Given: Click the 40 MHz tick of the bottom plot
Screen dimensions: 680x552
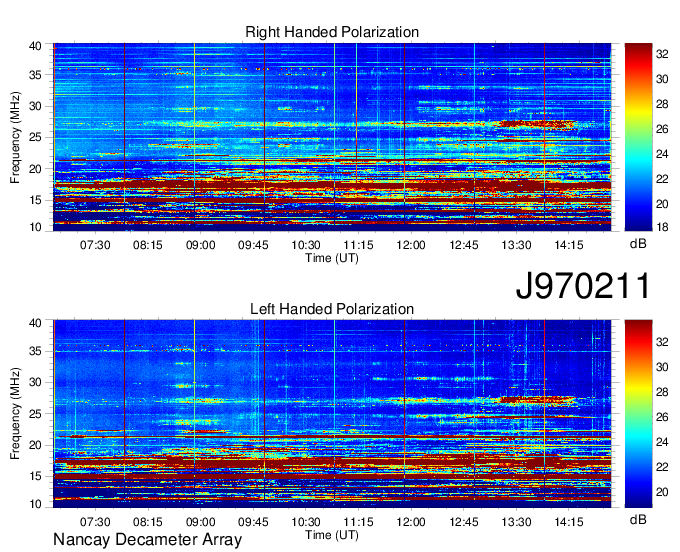Looking at the screenshot, I should tap(35, 323).
